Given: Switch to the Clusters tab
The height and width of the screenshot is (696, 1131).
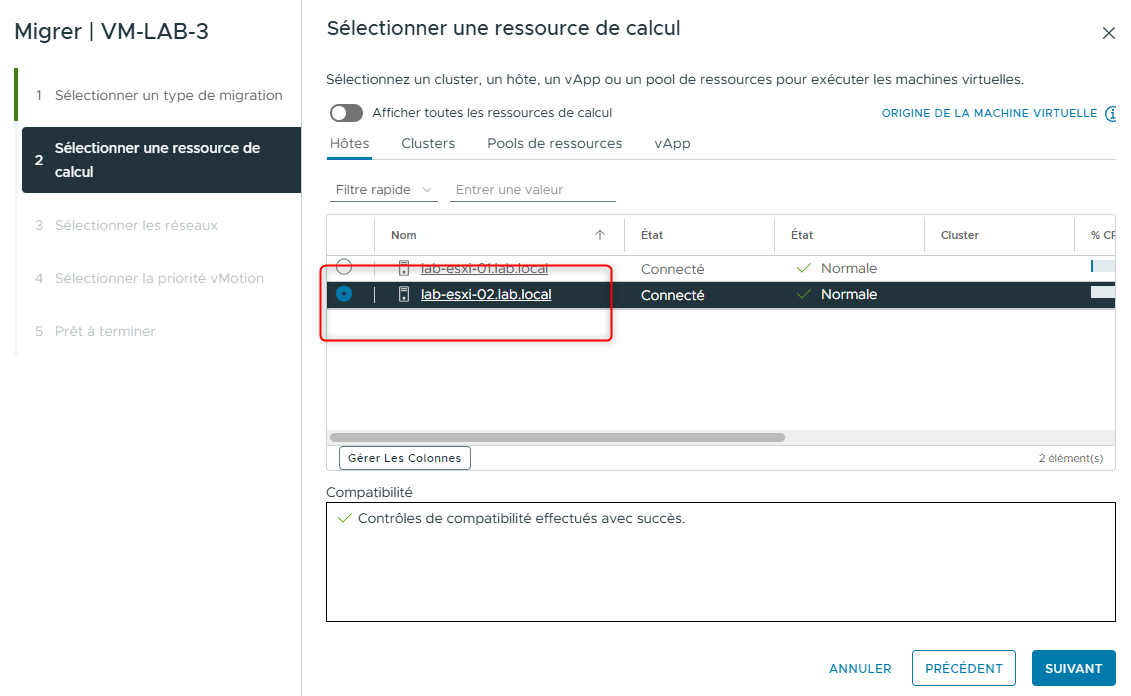Looking at the screenshot, I should click(428, 143).
